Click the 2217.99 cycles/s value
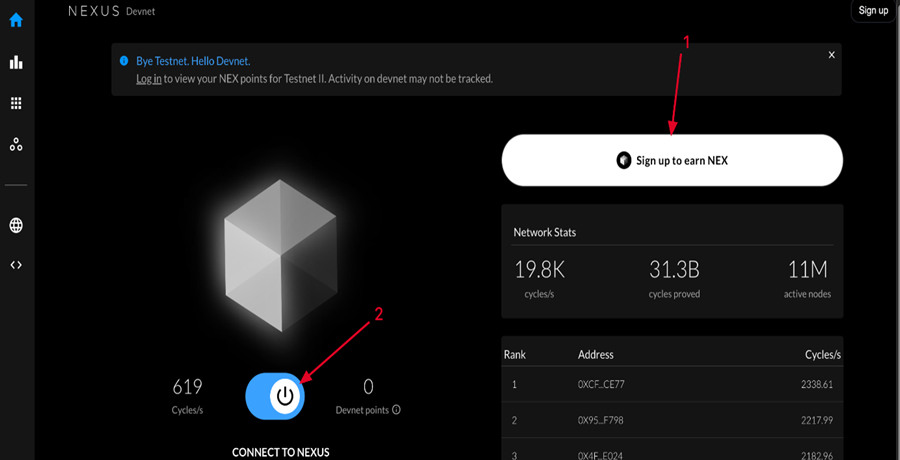The image size is (900, 460). click(817, 420)
